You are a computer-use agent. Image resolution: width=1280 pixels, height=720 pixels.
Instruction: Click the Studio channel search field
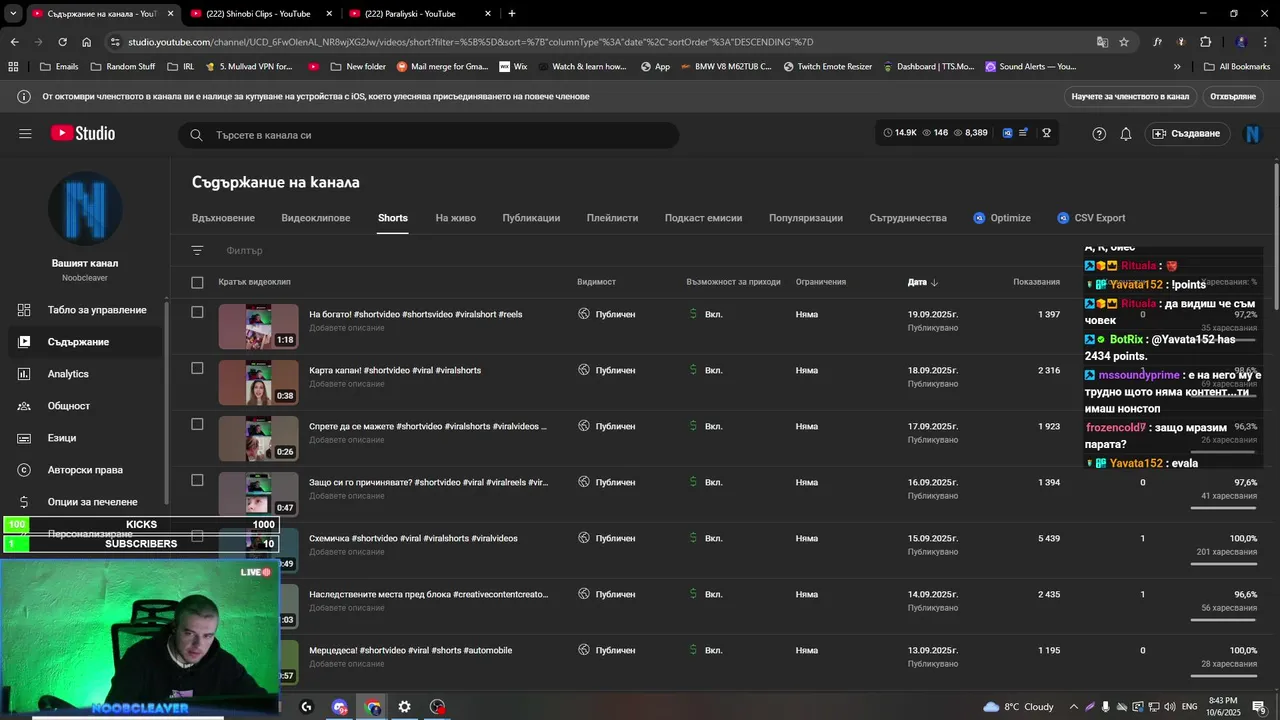(x=428, y=135)
